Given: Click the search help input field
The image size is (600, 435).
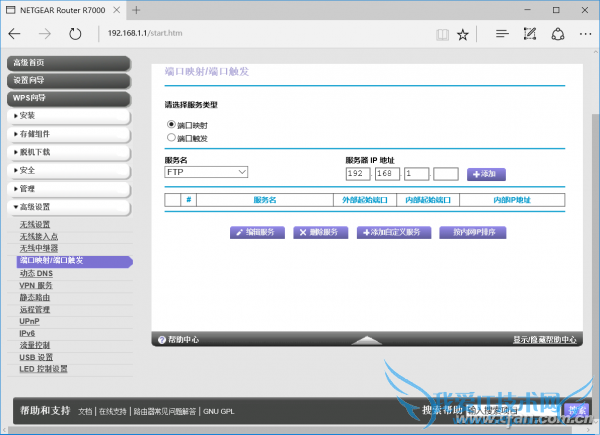Looking at the screenshot, I should point(512,411).
